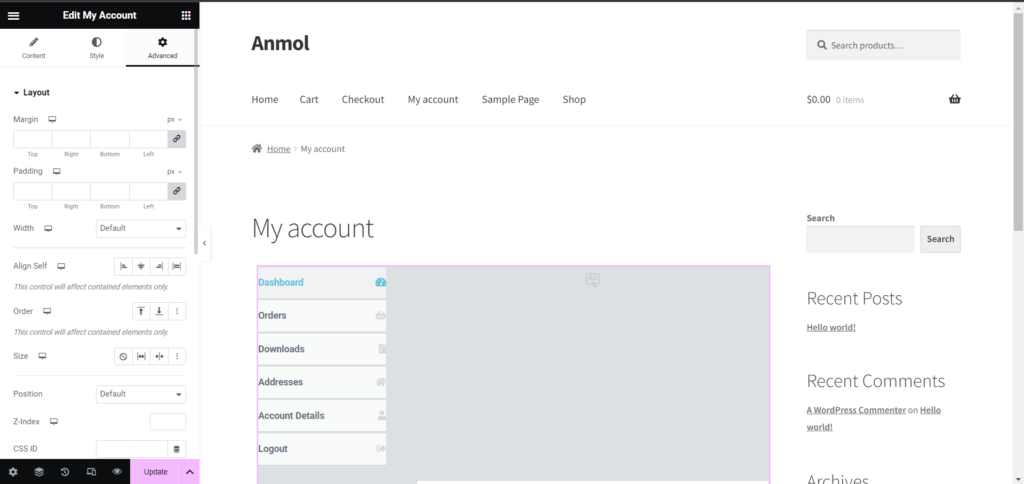Select the Advanced tab
This screenshot has width=1024, height=484.
point(163,48)
